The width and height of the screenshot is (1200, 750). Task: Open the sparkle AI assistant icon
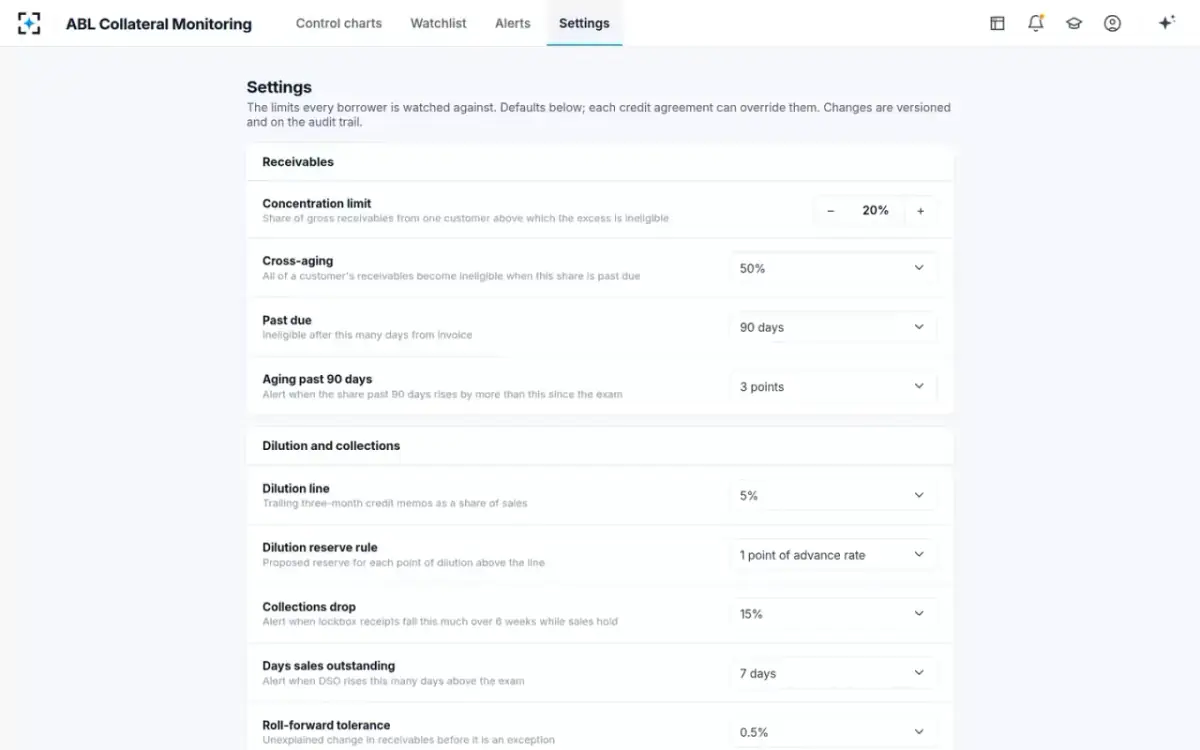(x=1166, y=23)
